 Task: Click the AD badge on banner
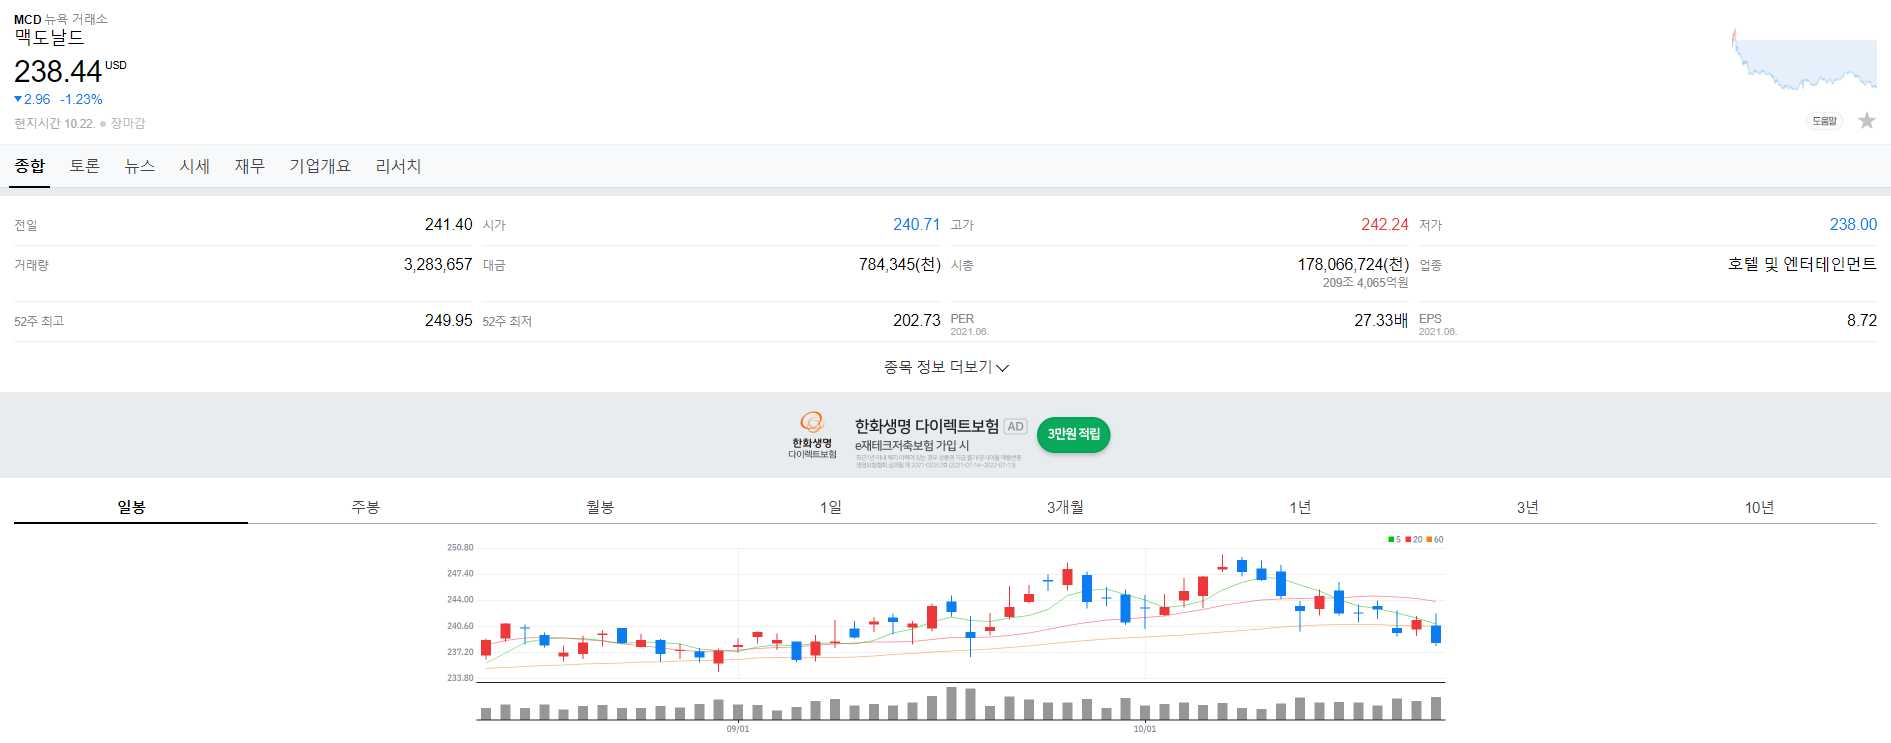(1015, 426)
